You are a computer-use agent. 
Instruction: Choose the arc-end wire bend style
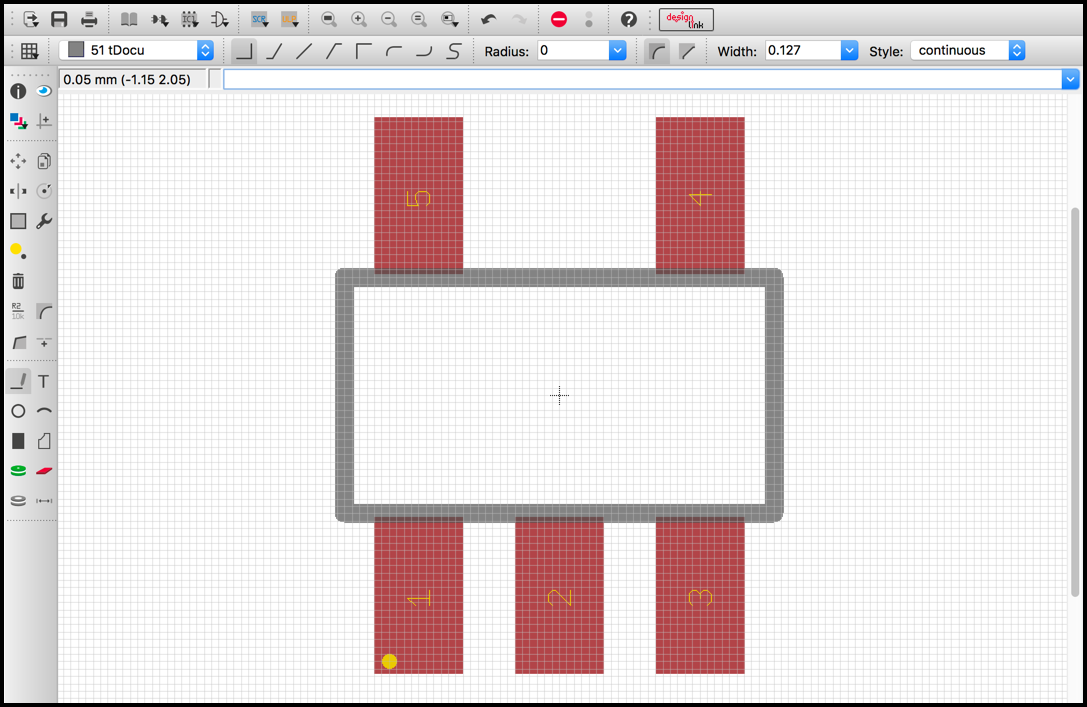(x=424, y=51)
